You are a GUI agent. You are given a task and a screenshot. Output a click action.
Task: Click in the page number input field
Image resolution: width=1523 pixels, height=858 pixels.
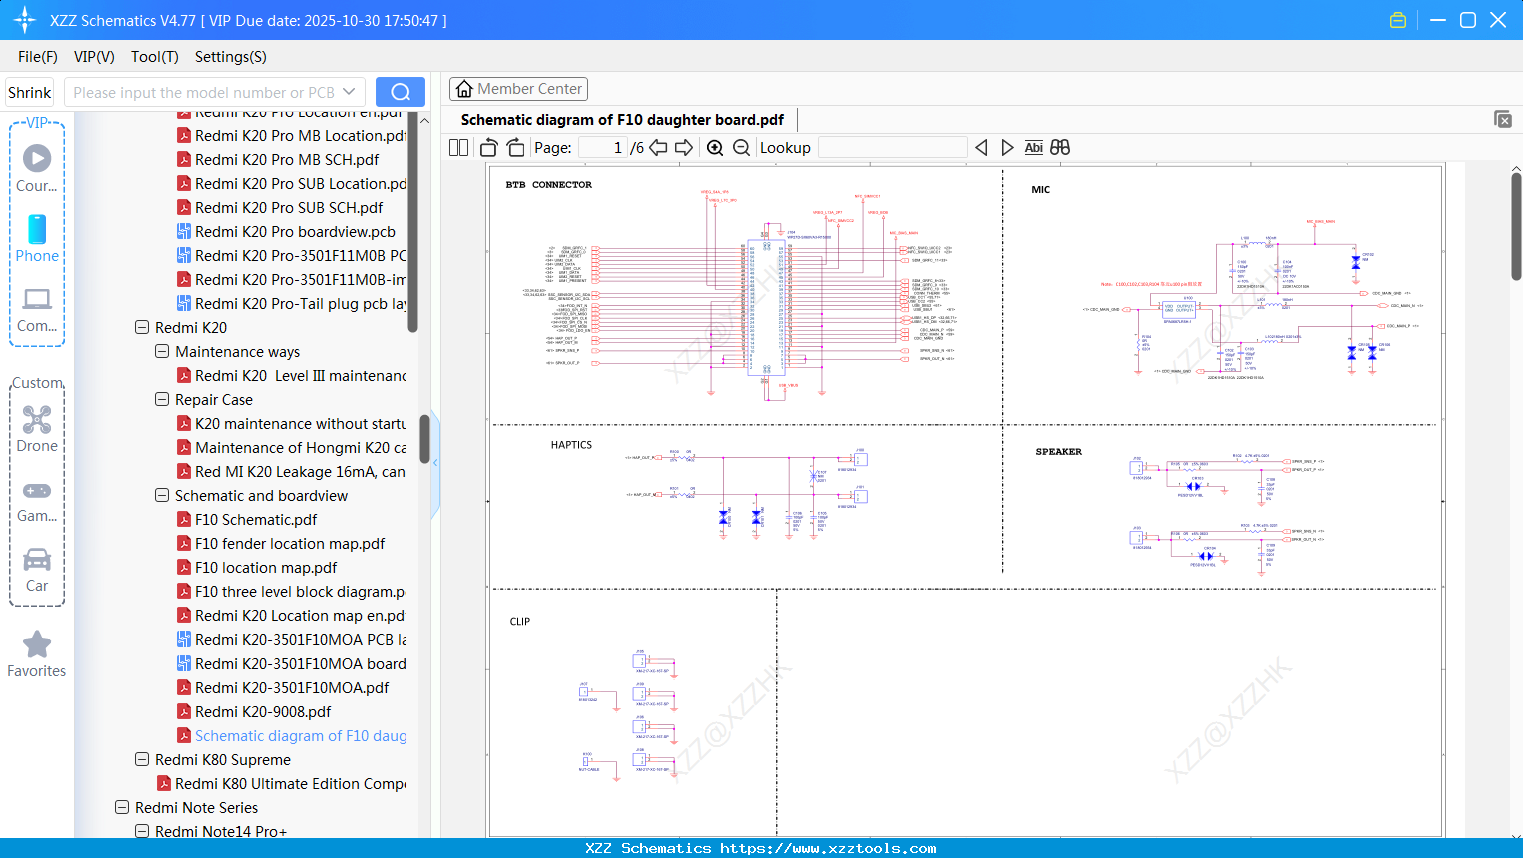[x=601, y=147]
